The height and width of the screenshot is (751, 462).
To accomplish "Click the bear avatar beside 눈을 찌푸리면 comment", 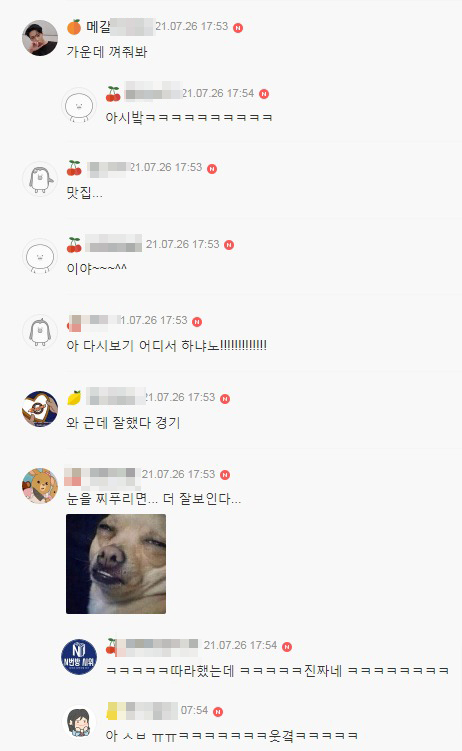I will pos(40,486).
